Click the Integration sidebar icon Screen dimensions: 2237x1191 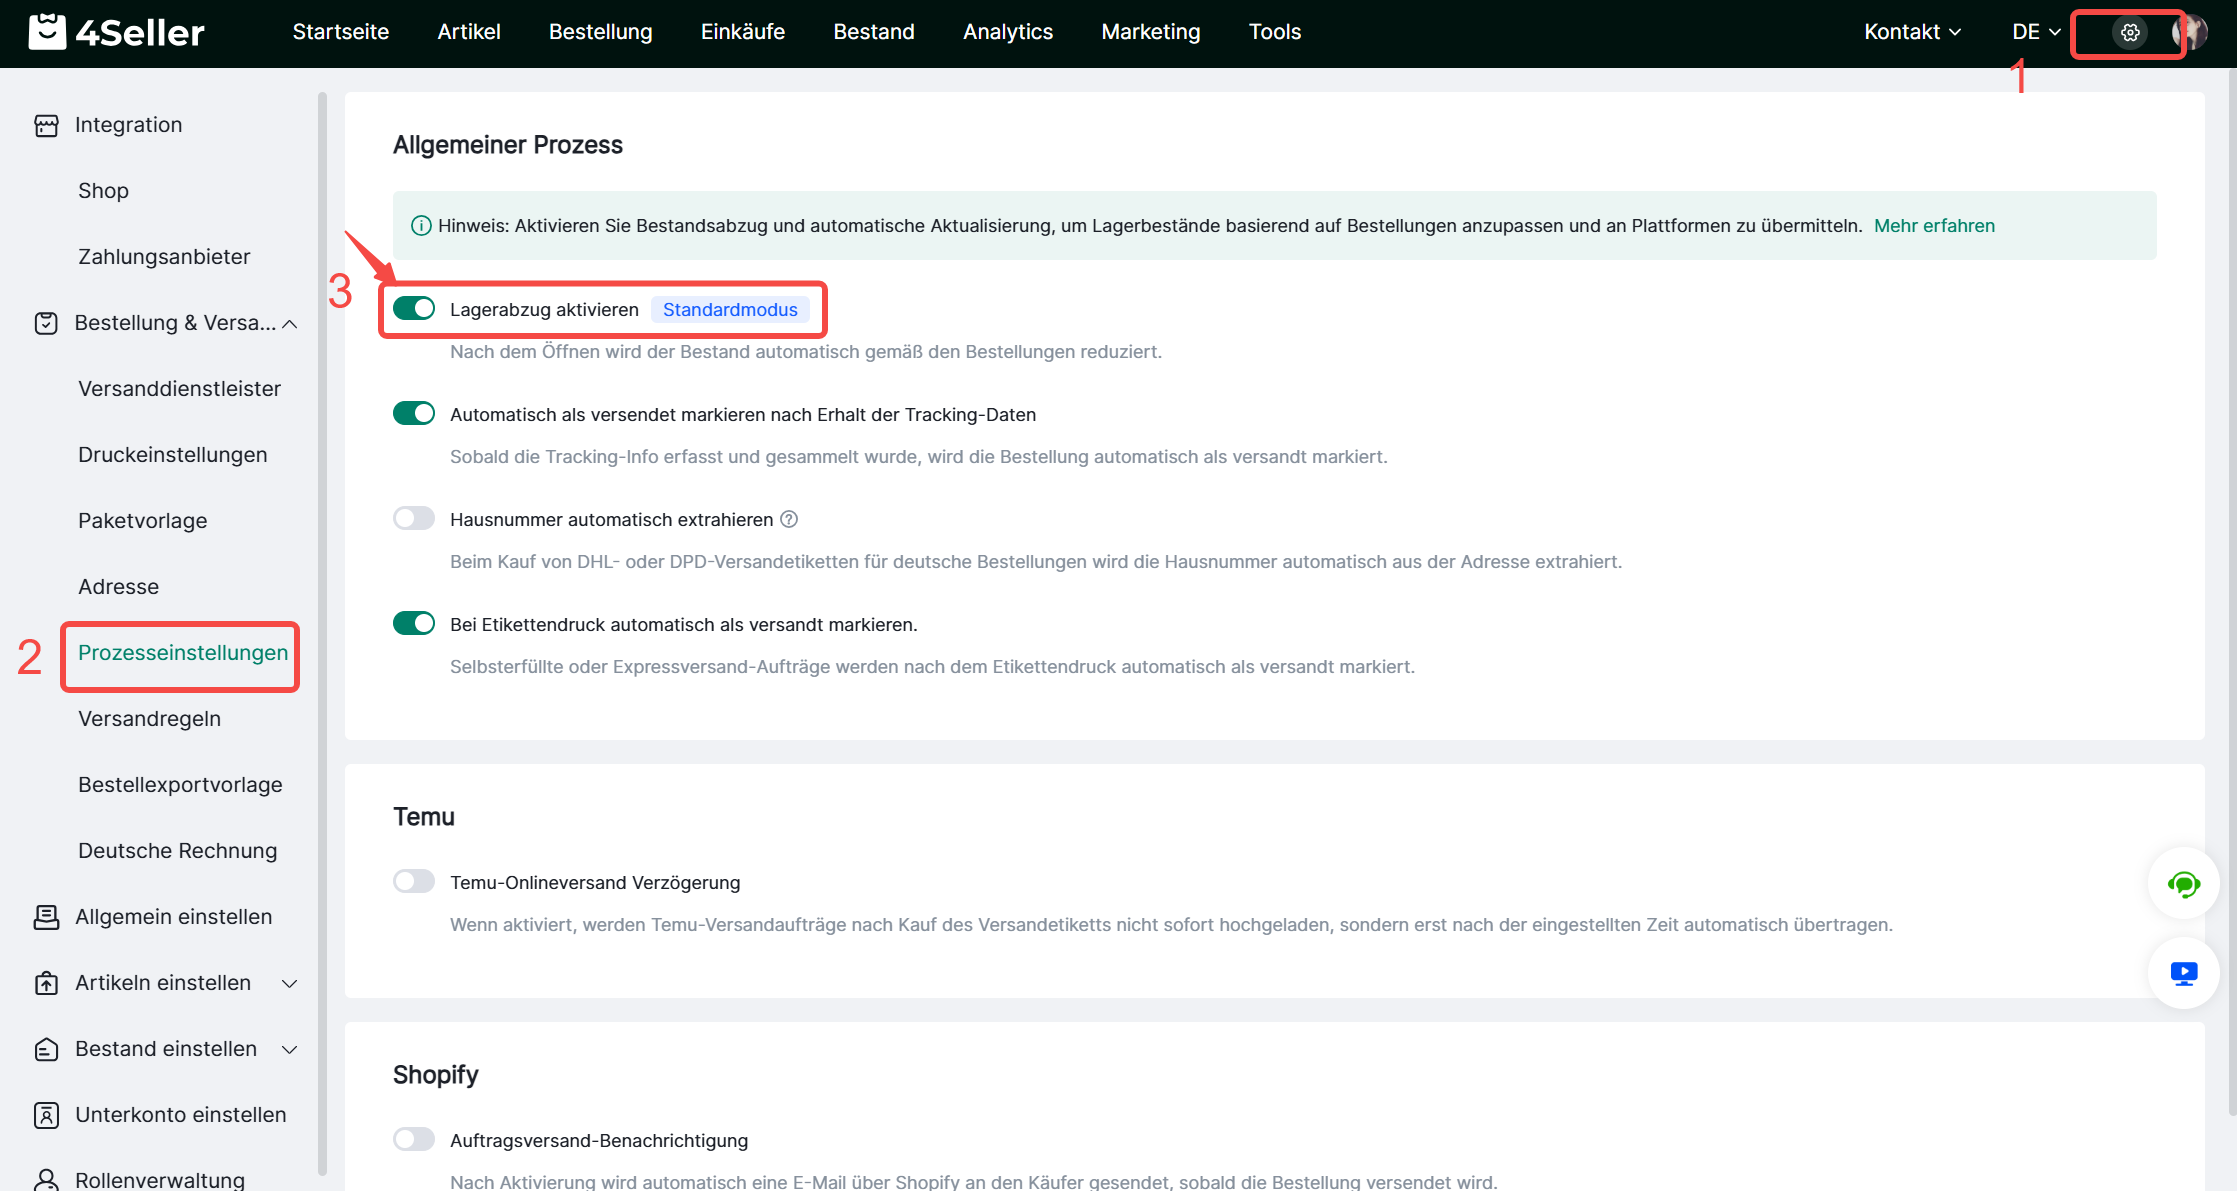46,125
